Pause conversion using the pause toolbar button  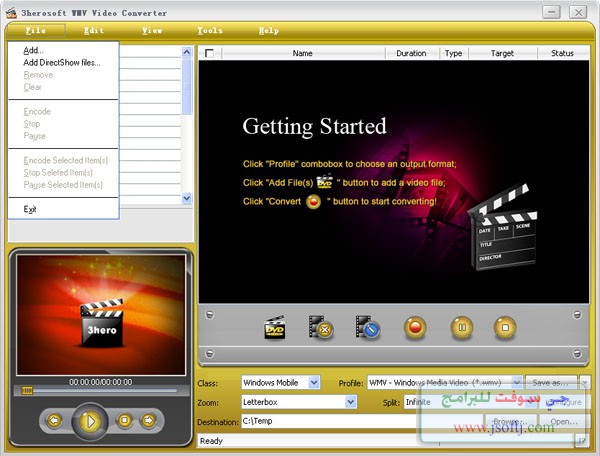click(x=462, y=327)
